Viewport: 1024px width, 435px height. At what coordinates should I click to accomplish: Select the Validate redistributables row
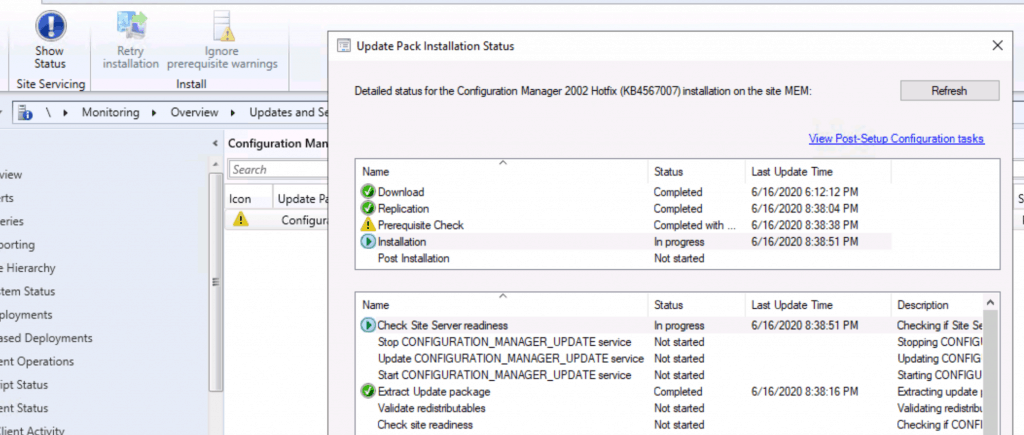pyautogui.click(x=669, y=408)
